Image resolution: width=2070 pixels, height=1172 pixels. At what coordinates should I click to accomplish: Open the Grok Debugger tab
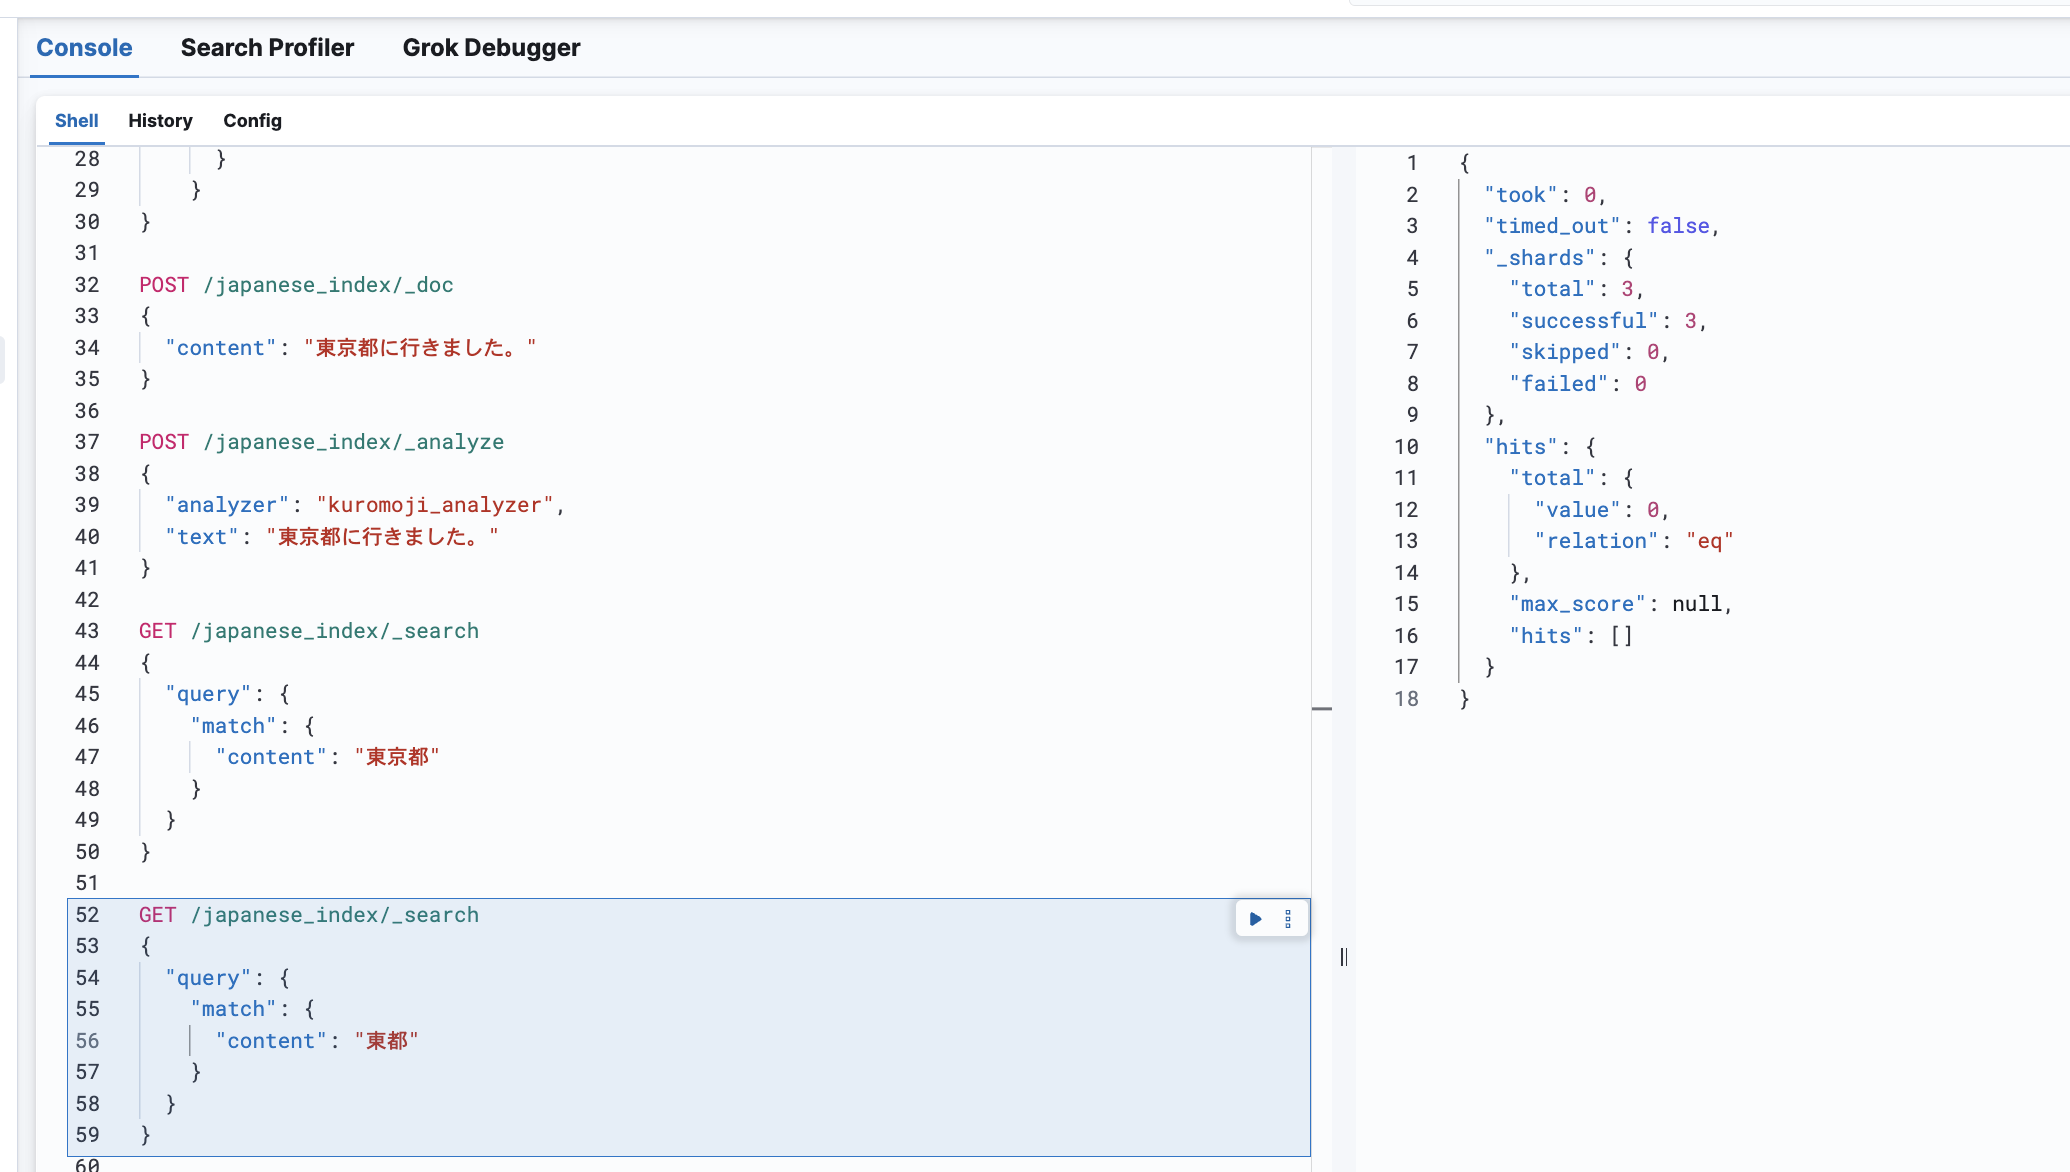[491, 48]
